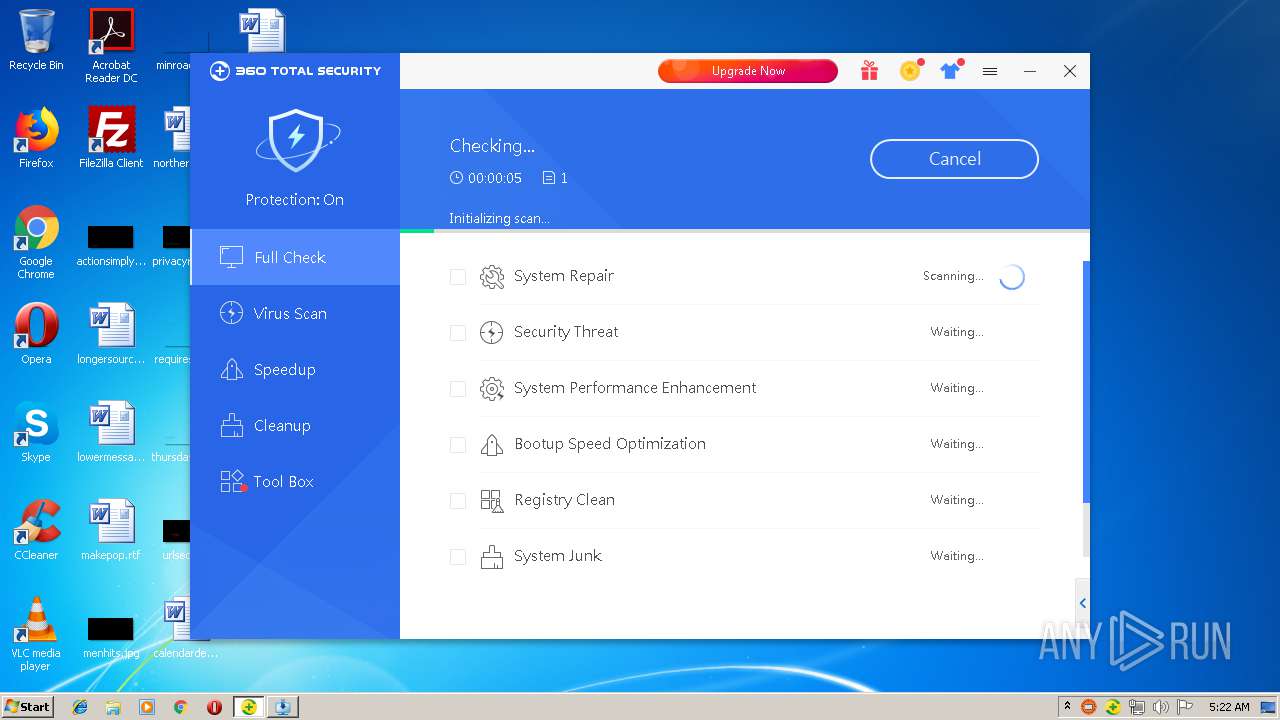This screenshot has height=720, width=1280.
Task: Click the 'Initializing scan...' status text
Action: 499,218
